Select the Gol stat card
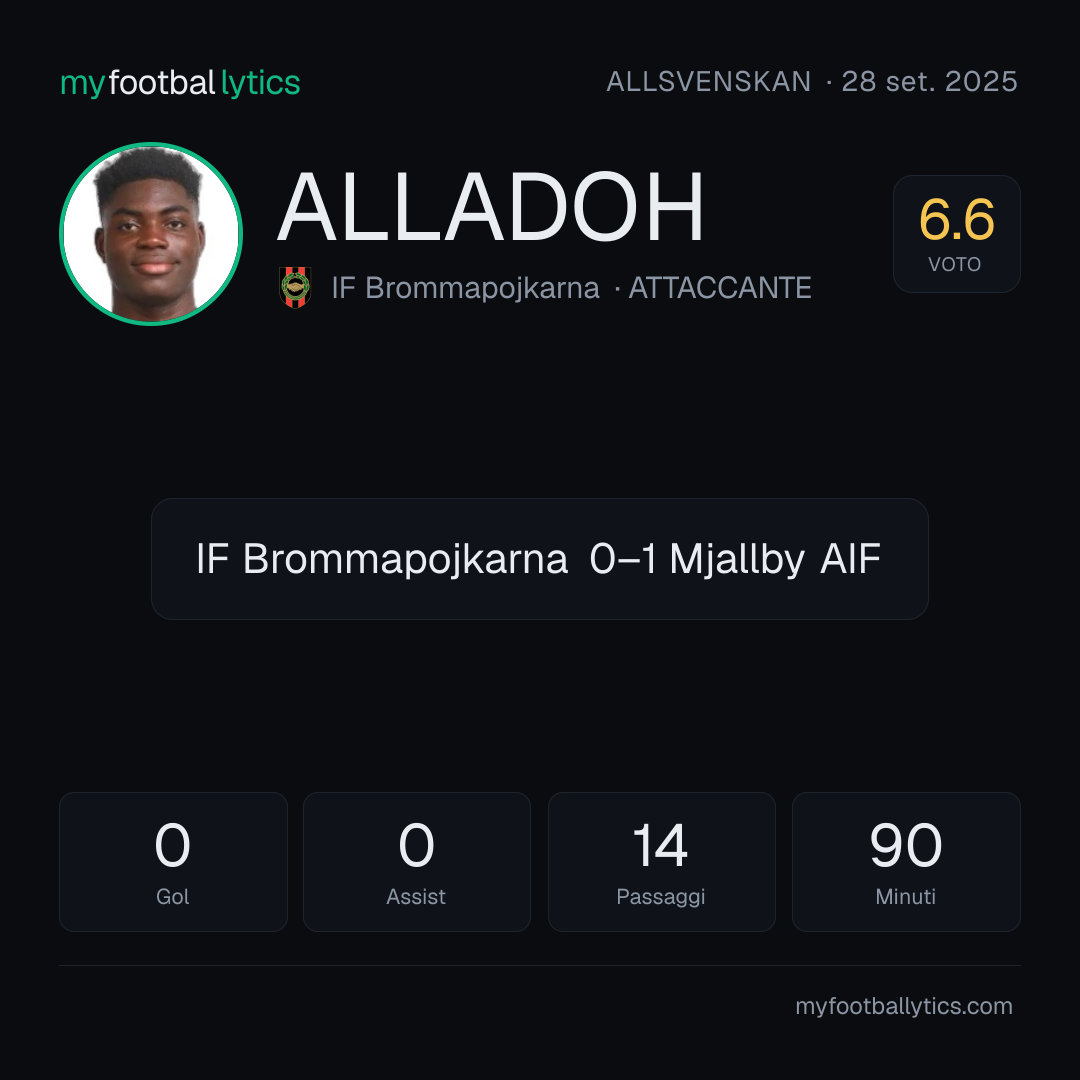 coord(173,862)
